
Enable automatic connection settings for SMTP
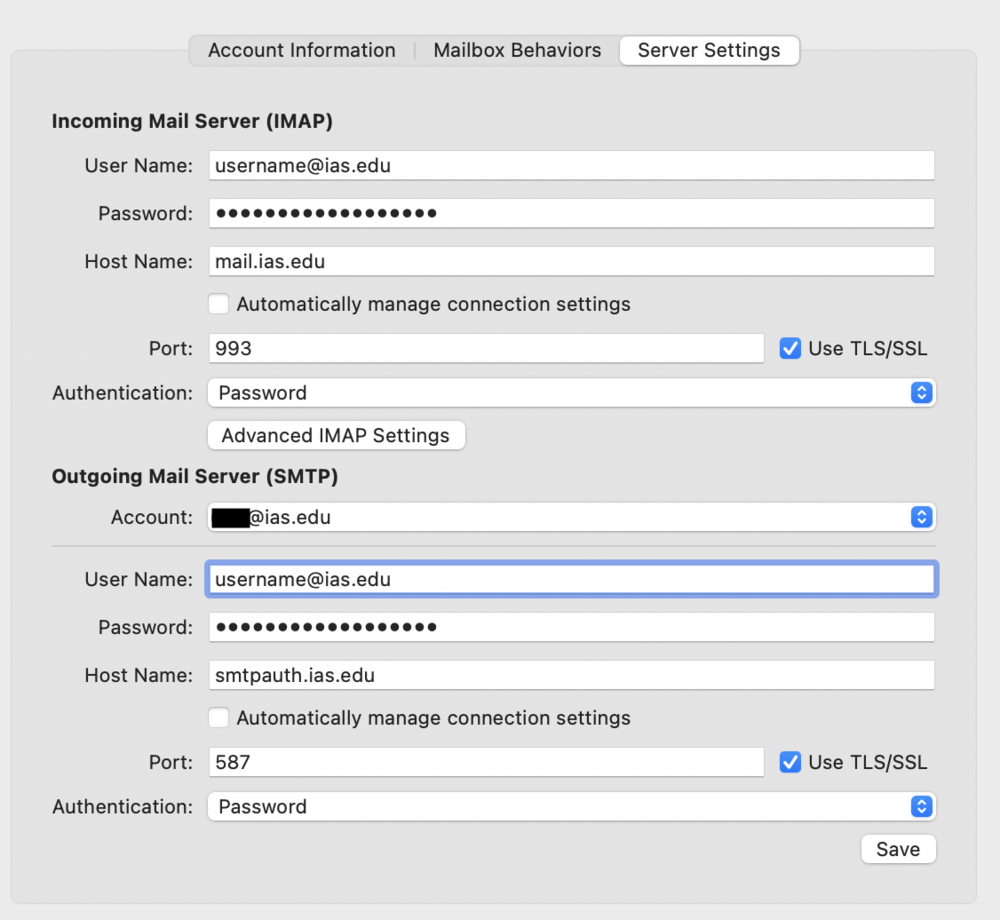pyautogui.click(x=219, y=718)
